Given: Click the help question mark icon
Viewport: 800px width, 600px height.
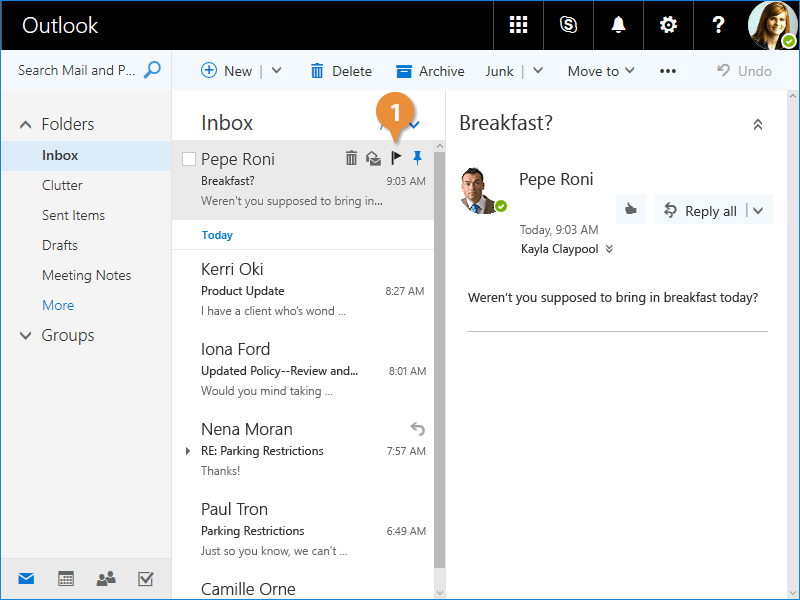Looking at the screenshot, I should (718, 25).
